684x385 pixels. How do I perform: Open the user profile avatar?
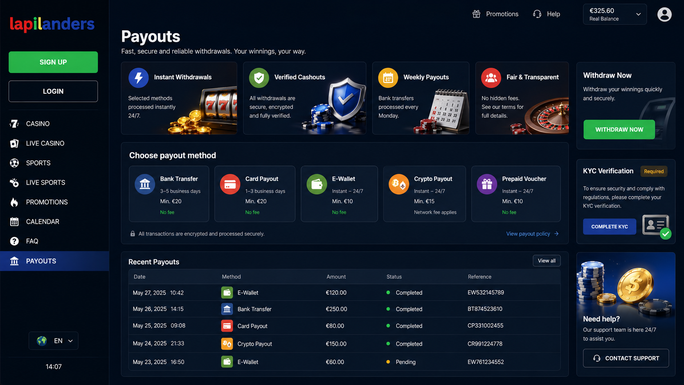(664, 14)
